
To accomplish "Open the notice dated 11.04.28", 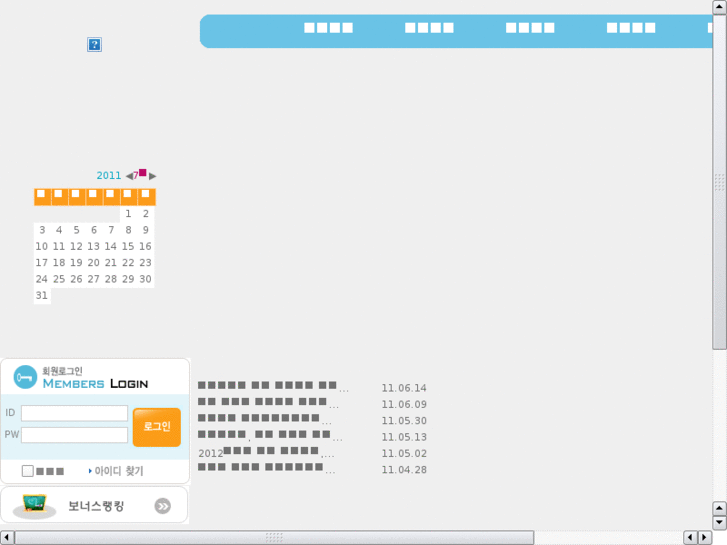I will pos(266,468).
